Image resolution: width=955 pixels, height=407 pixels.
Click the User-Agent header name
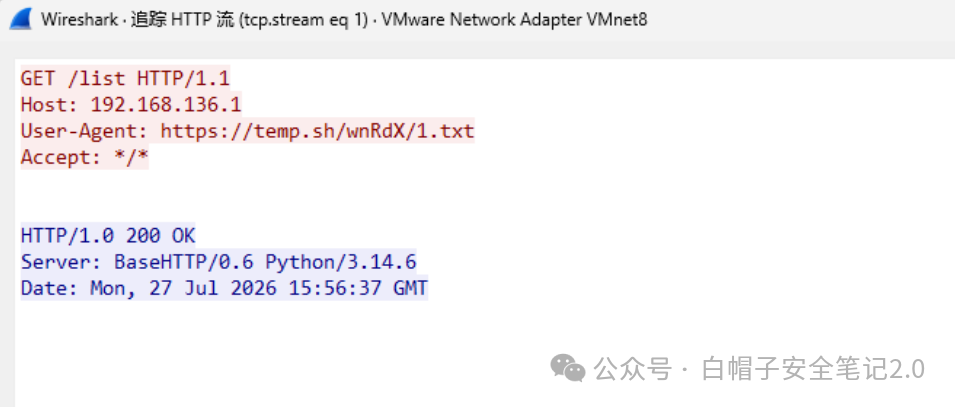(85, 131)
